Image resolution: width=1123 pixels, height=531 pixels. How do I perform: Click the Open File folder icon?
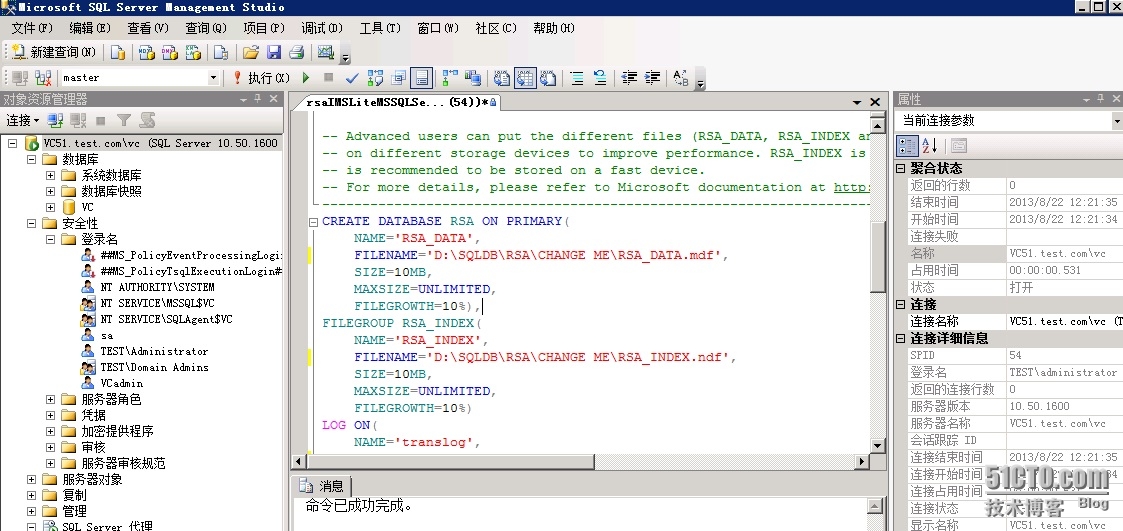pos(250,52)
